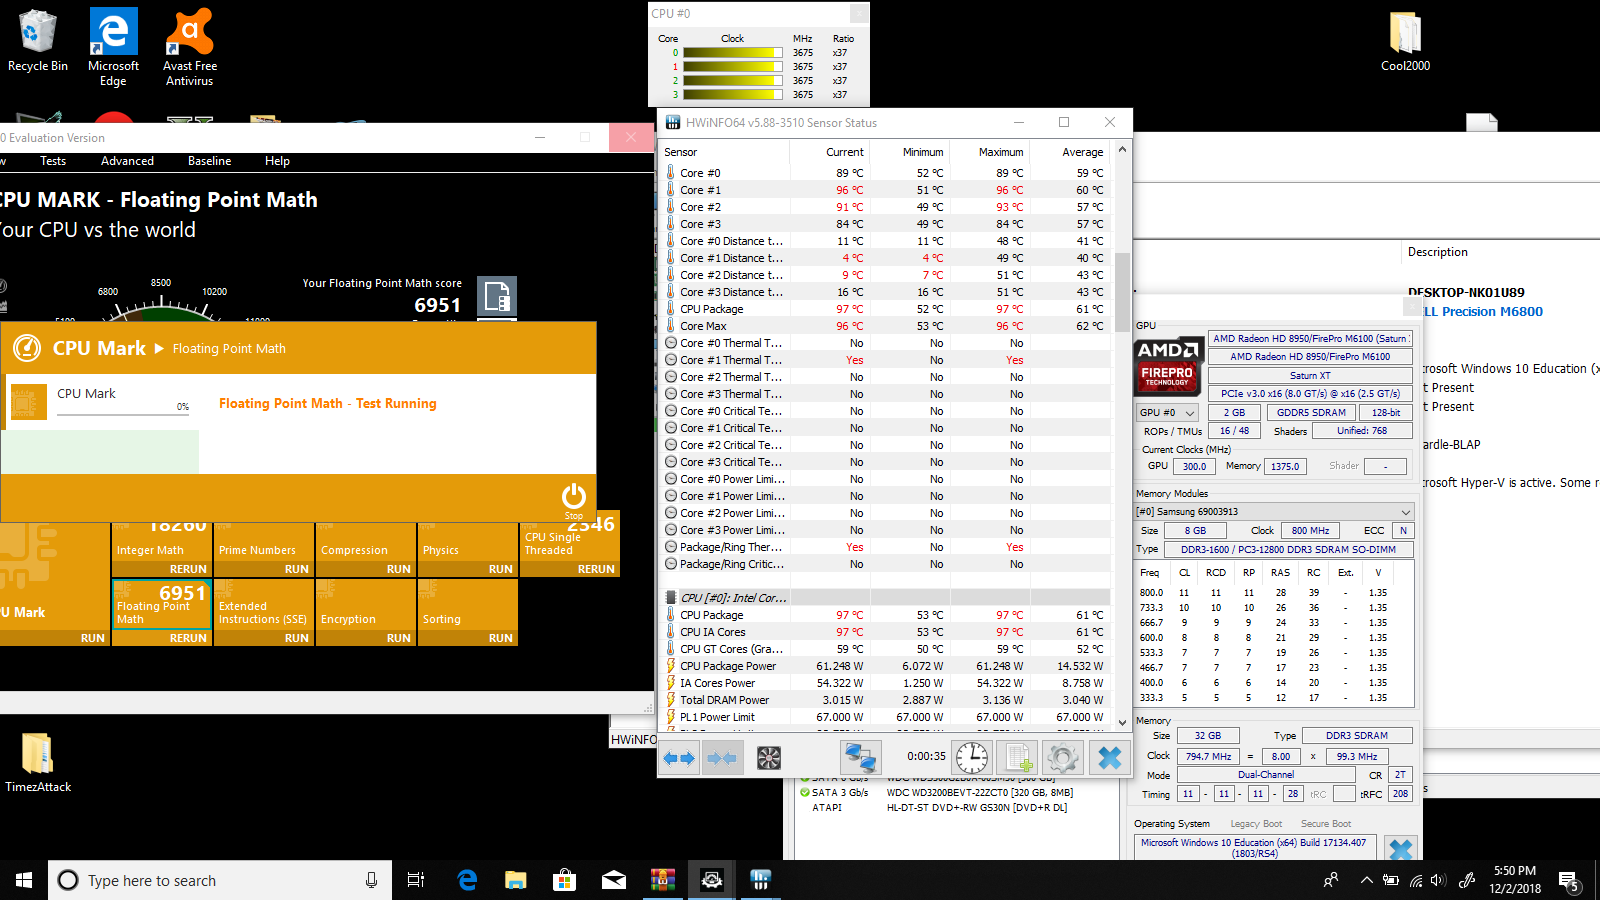Click the Cortana microphone icon

371,880
